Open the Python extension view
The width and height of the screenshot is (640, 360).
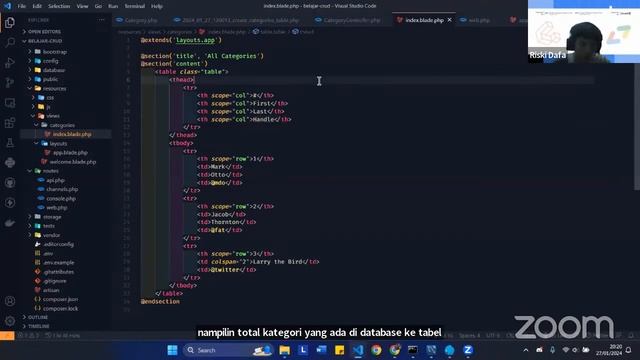(x=10, y=162)
